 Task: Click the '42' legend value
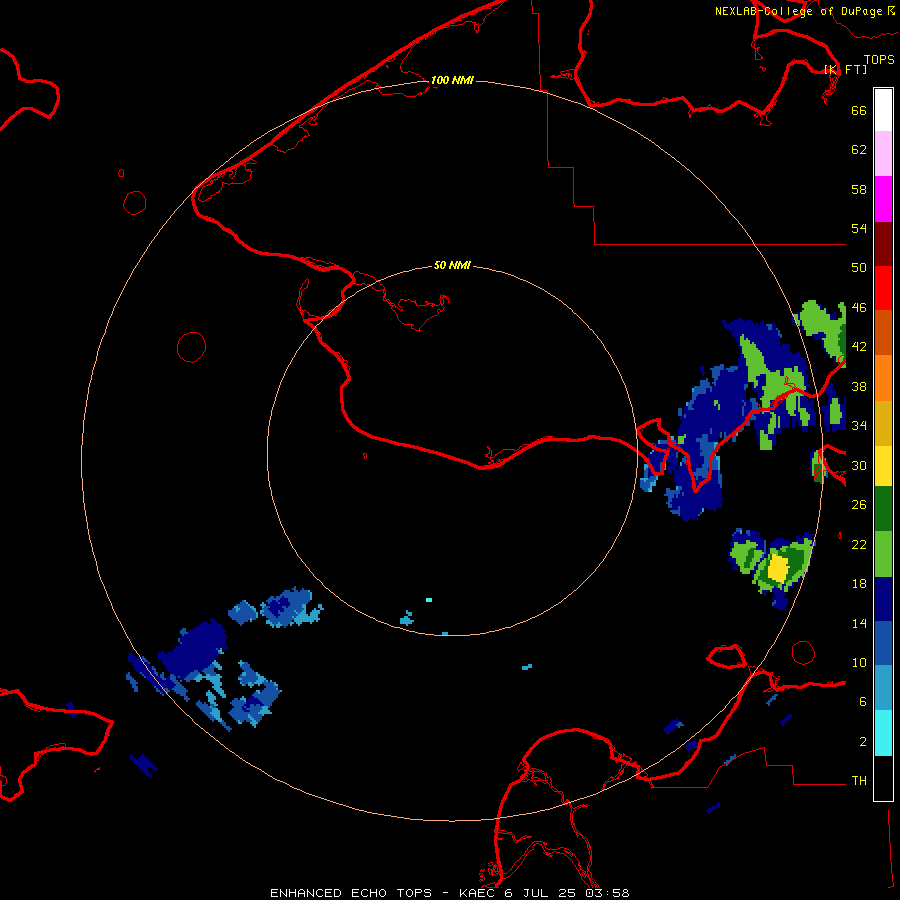(x=859, y=347)
